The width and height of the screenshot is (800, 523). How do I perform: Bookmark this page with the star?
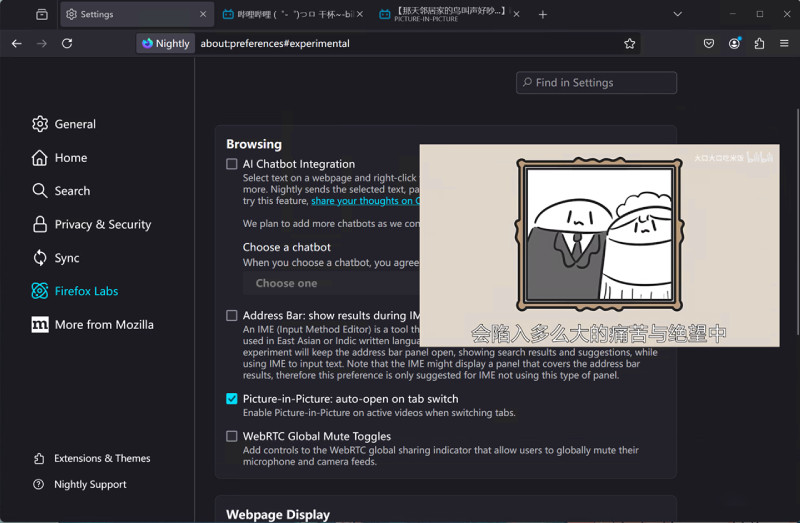point(629,43)
